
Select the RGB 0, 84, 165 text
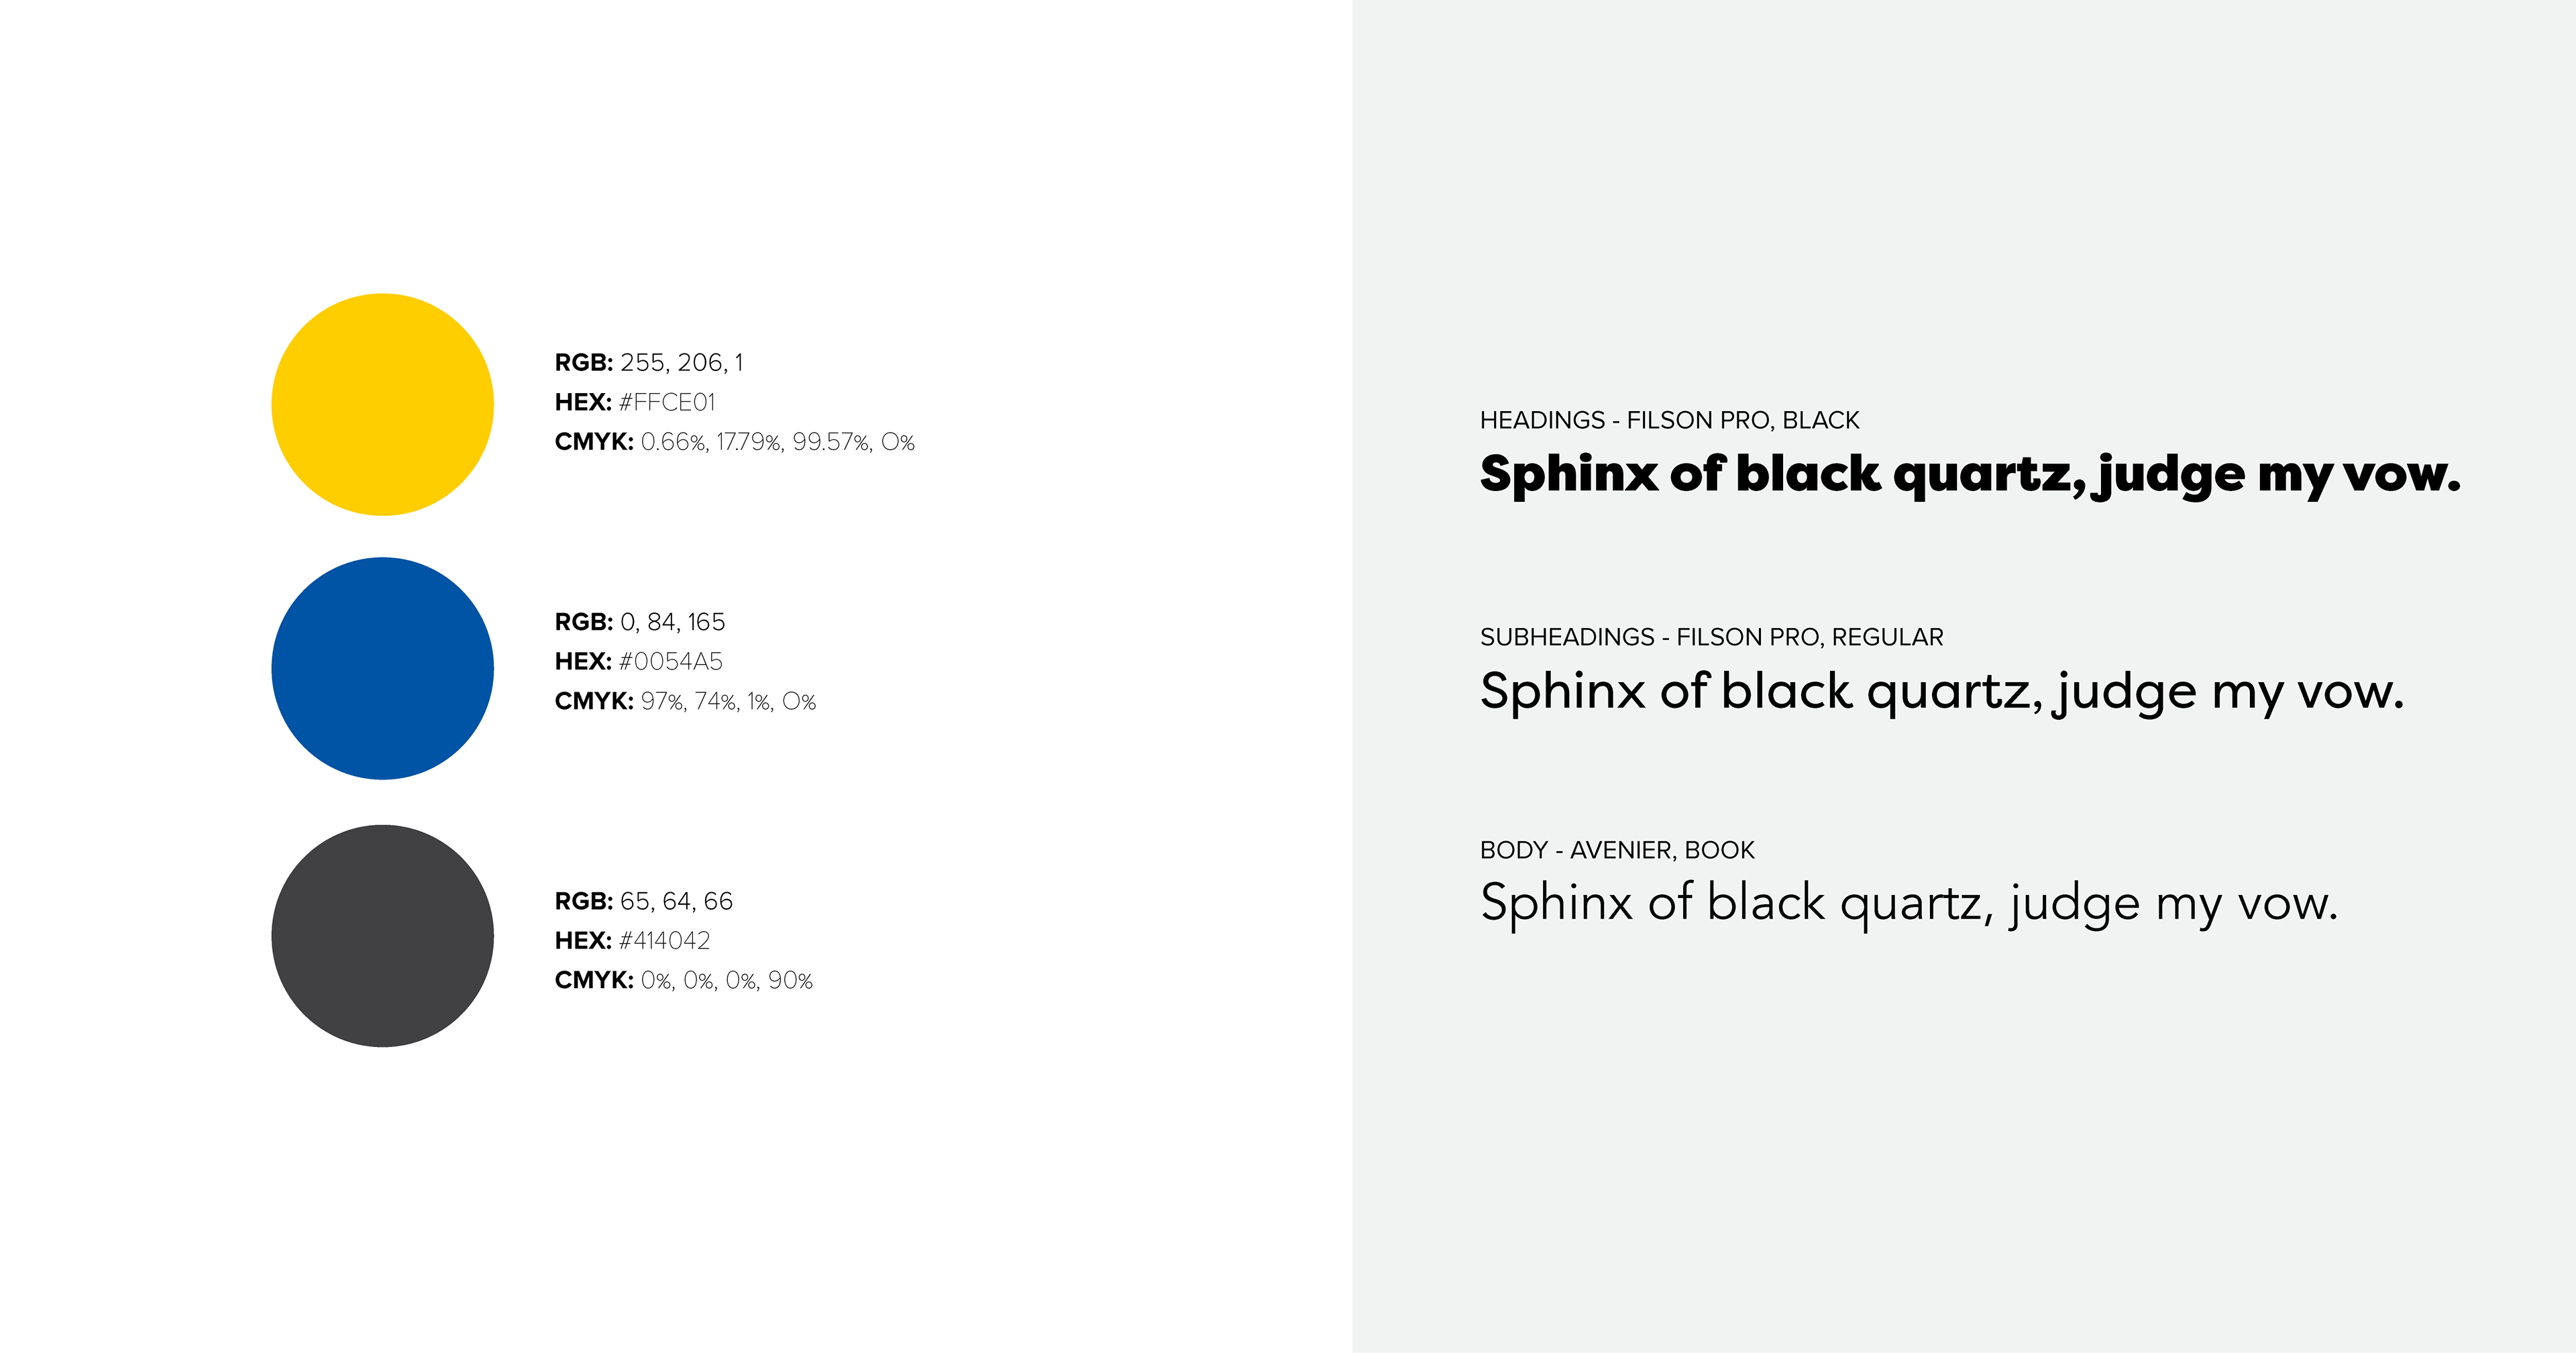click(x=640, y=622)
